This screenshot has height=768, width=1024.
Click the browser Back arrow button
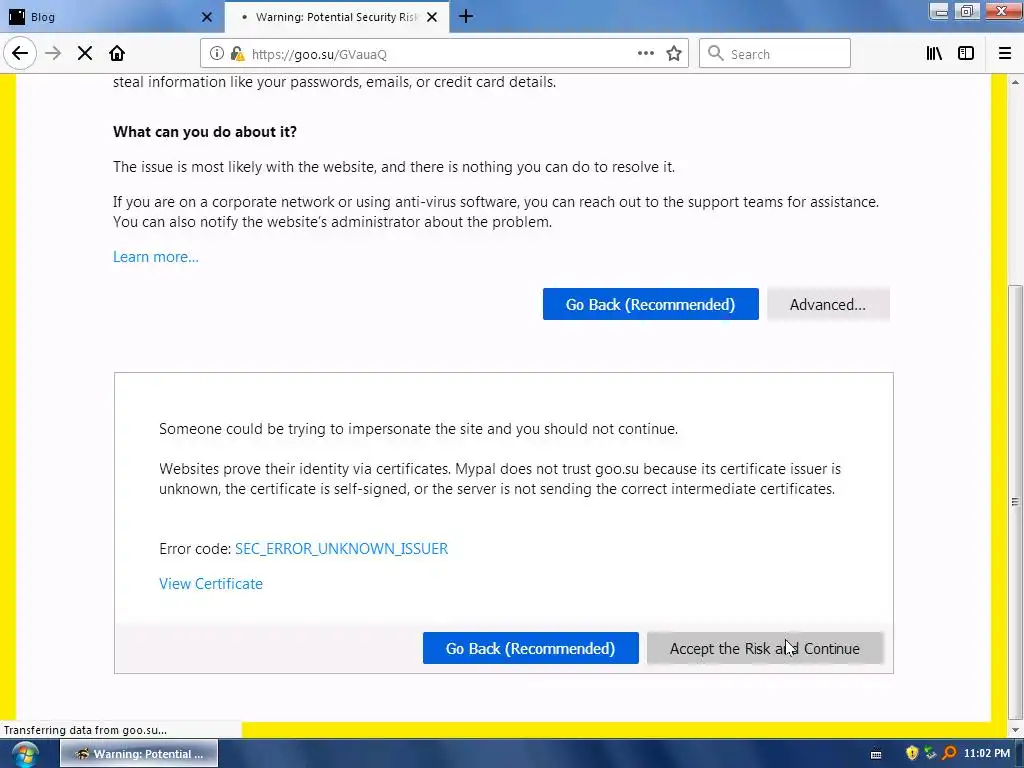(20, 54)
